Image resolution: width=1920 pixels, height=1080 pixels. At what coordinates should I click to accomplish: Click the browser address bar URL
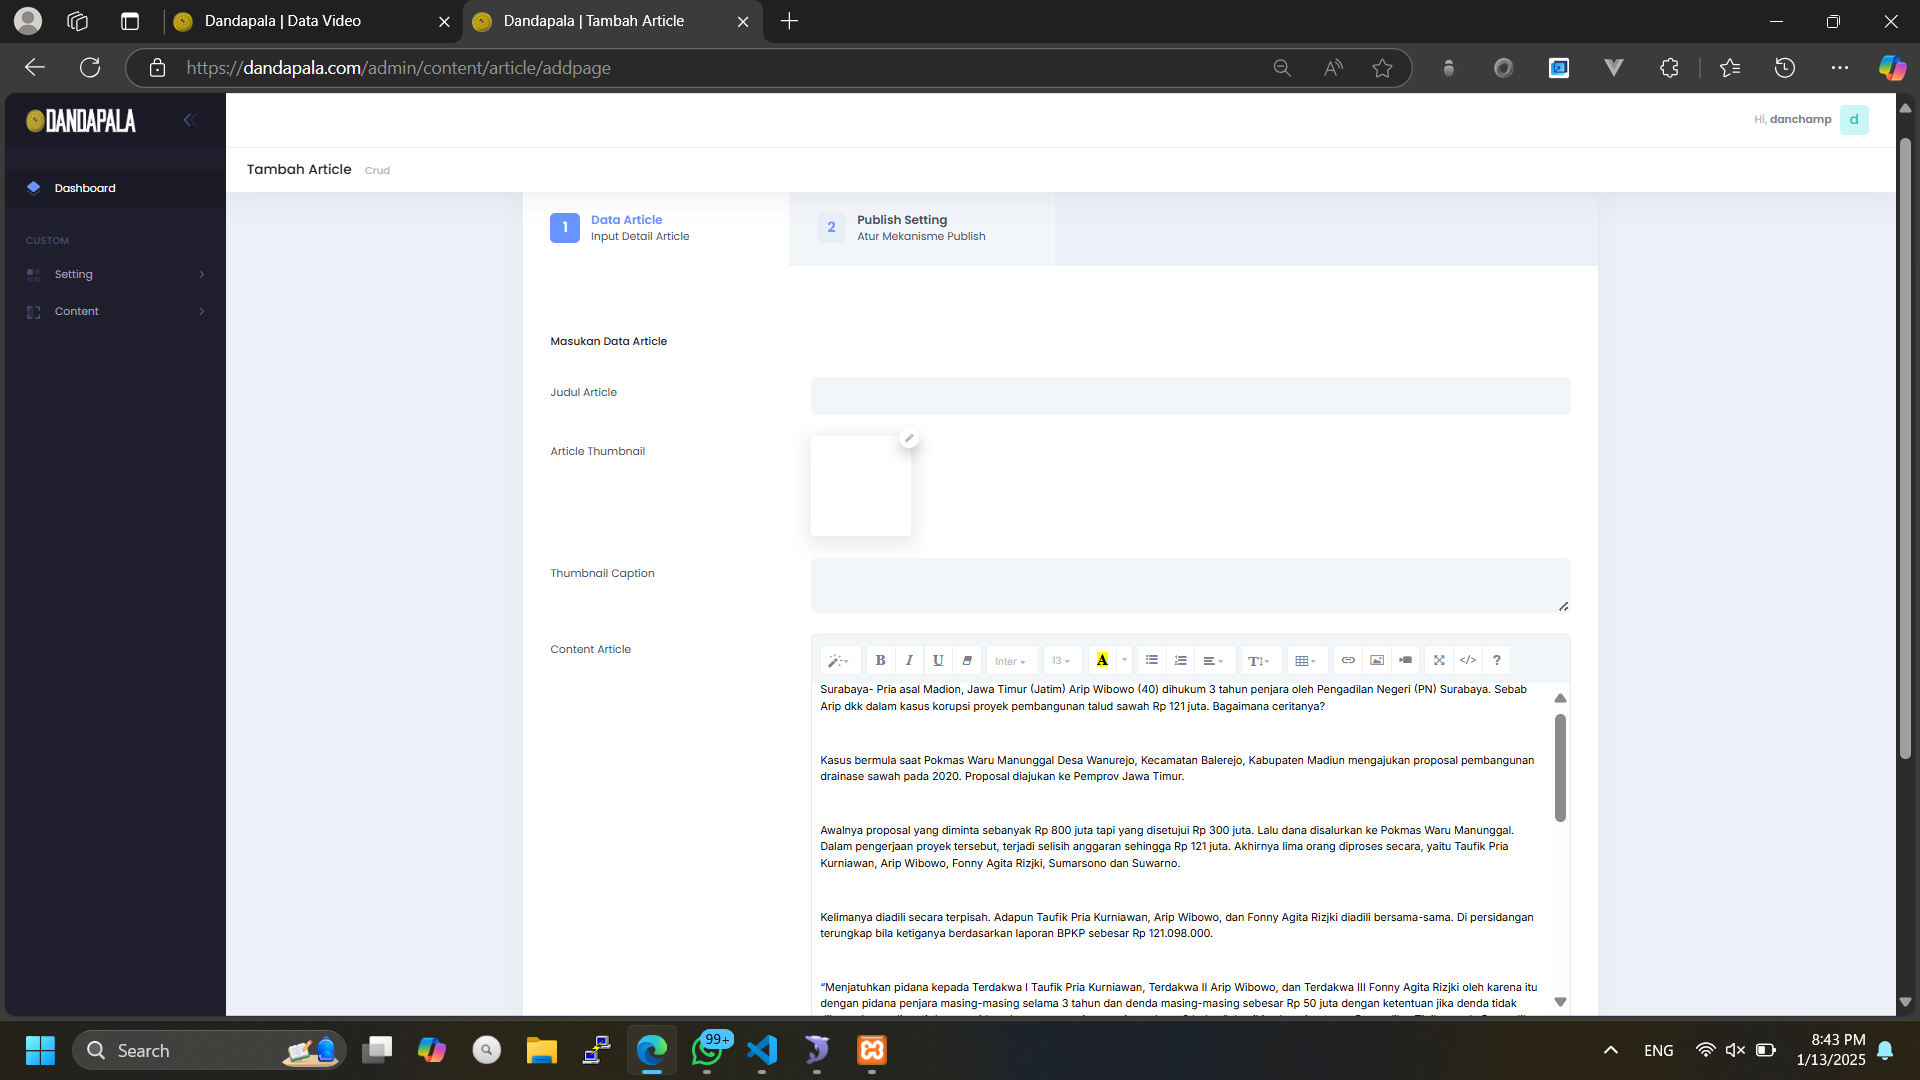coord(398,68)
